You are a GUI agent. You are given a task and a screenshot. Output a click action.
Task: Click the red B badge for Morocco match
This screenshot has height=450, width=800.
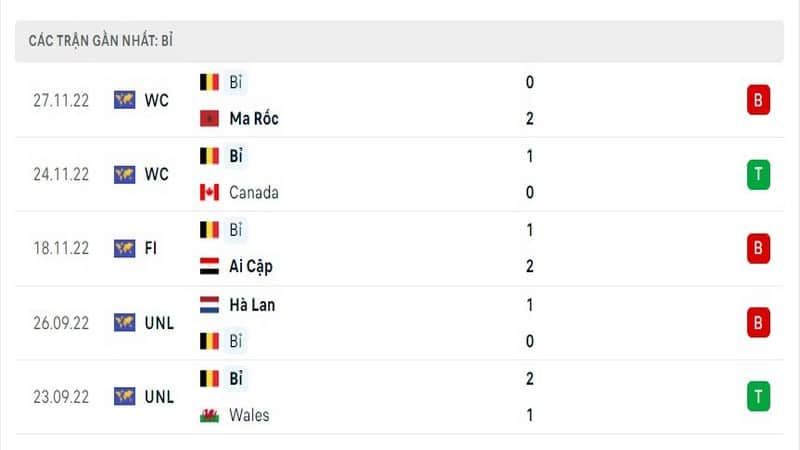tap(758, 100)
